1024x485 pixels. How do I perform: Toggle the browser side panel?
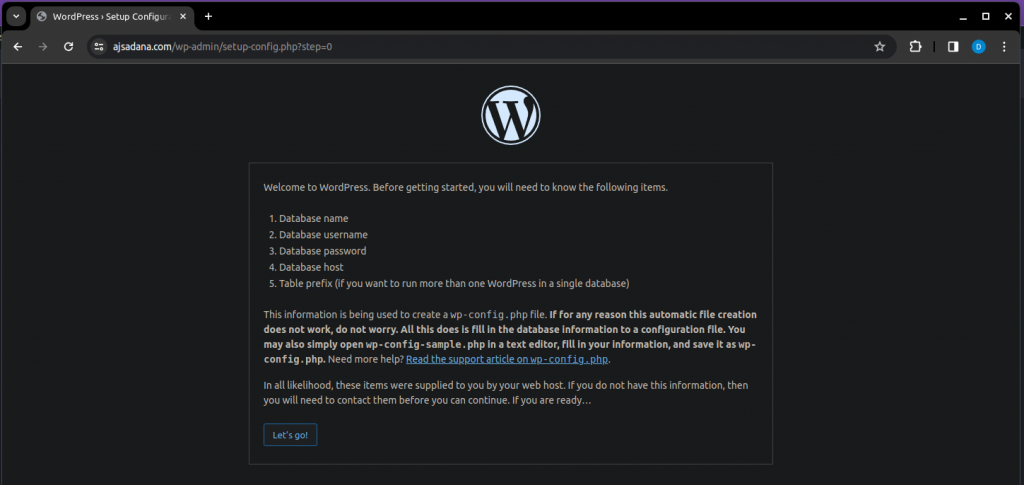click(x=953, y=47)
